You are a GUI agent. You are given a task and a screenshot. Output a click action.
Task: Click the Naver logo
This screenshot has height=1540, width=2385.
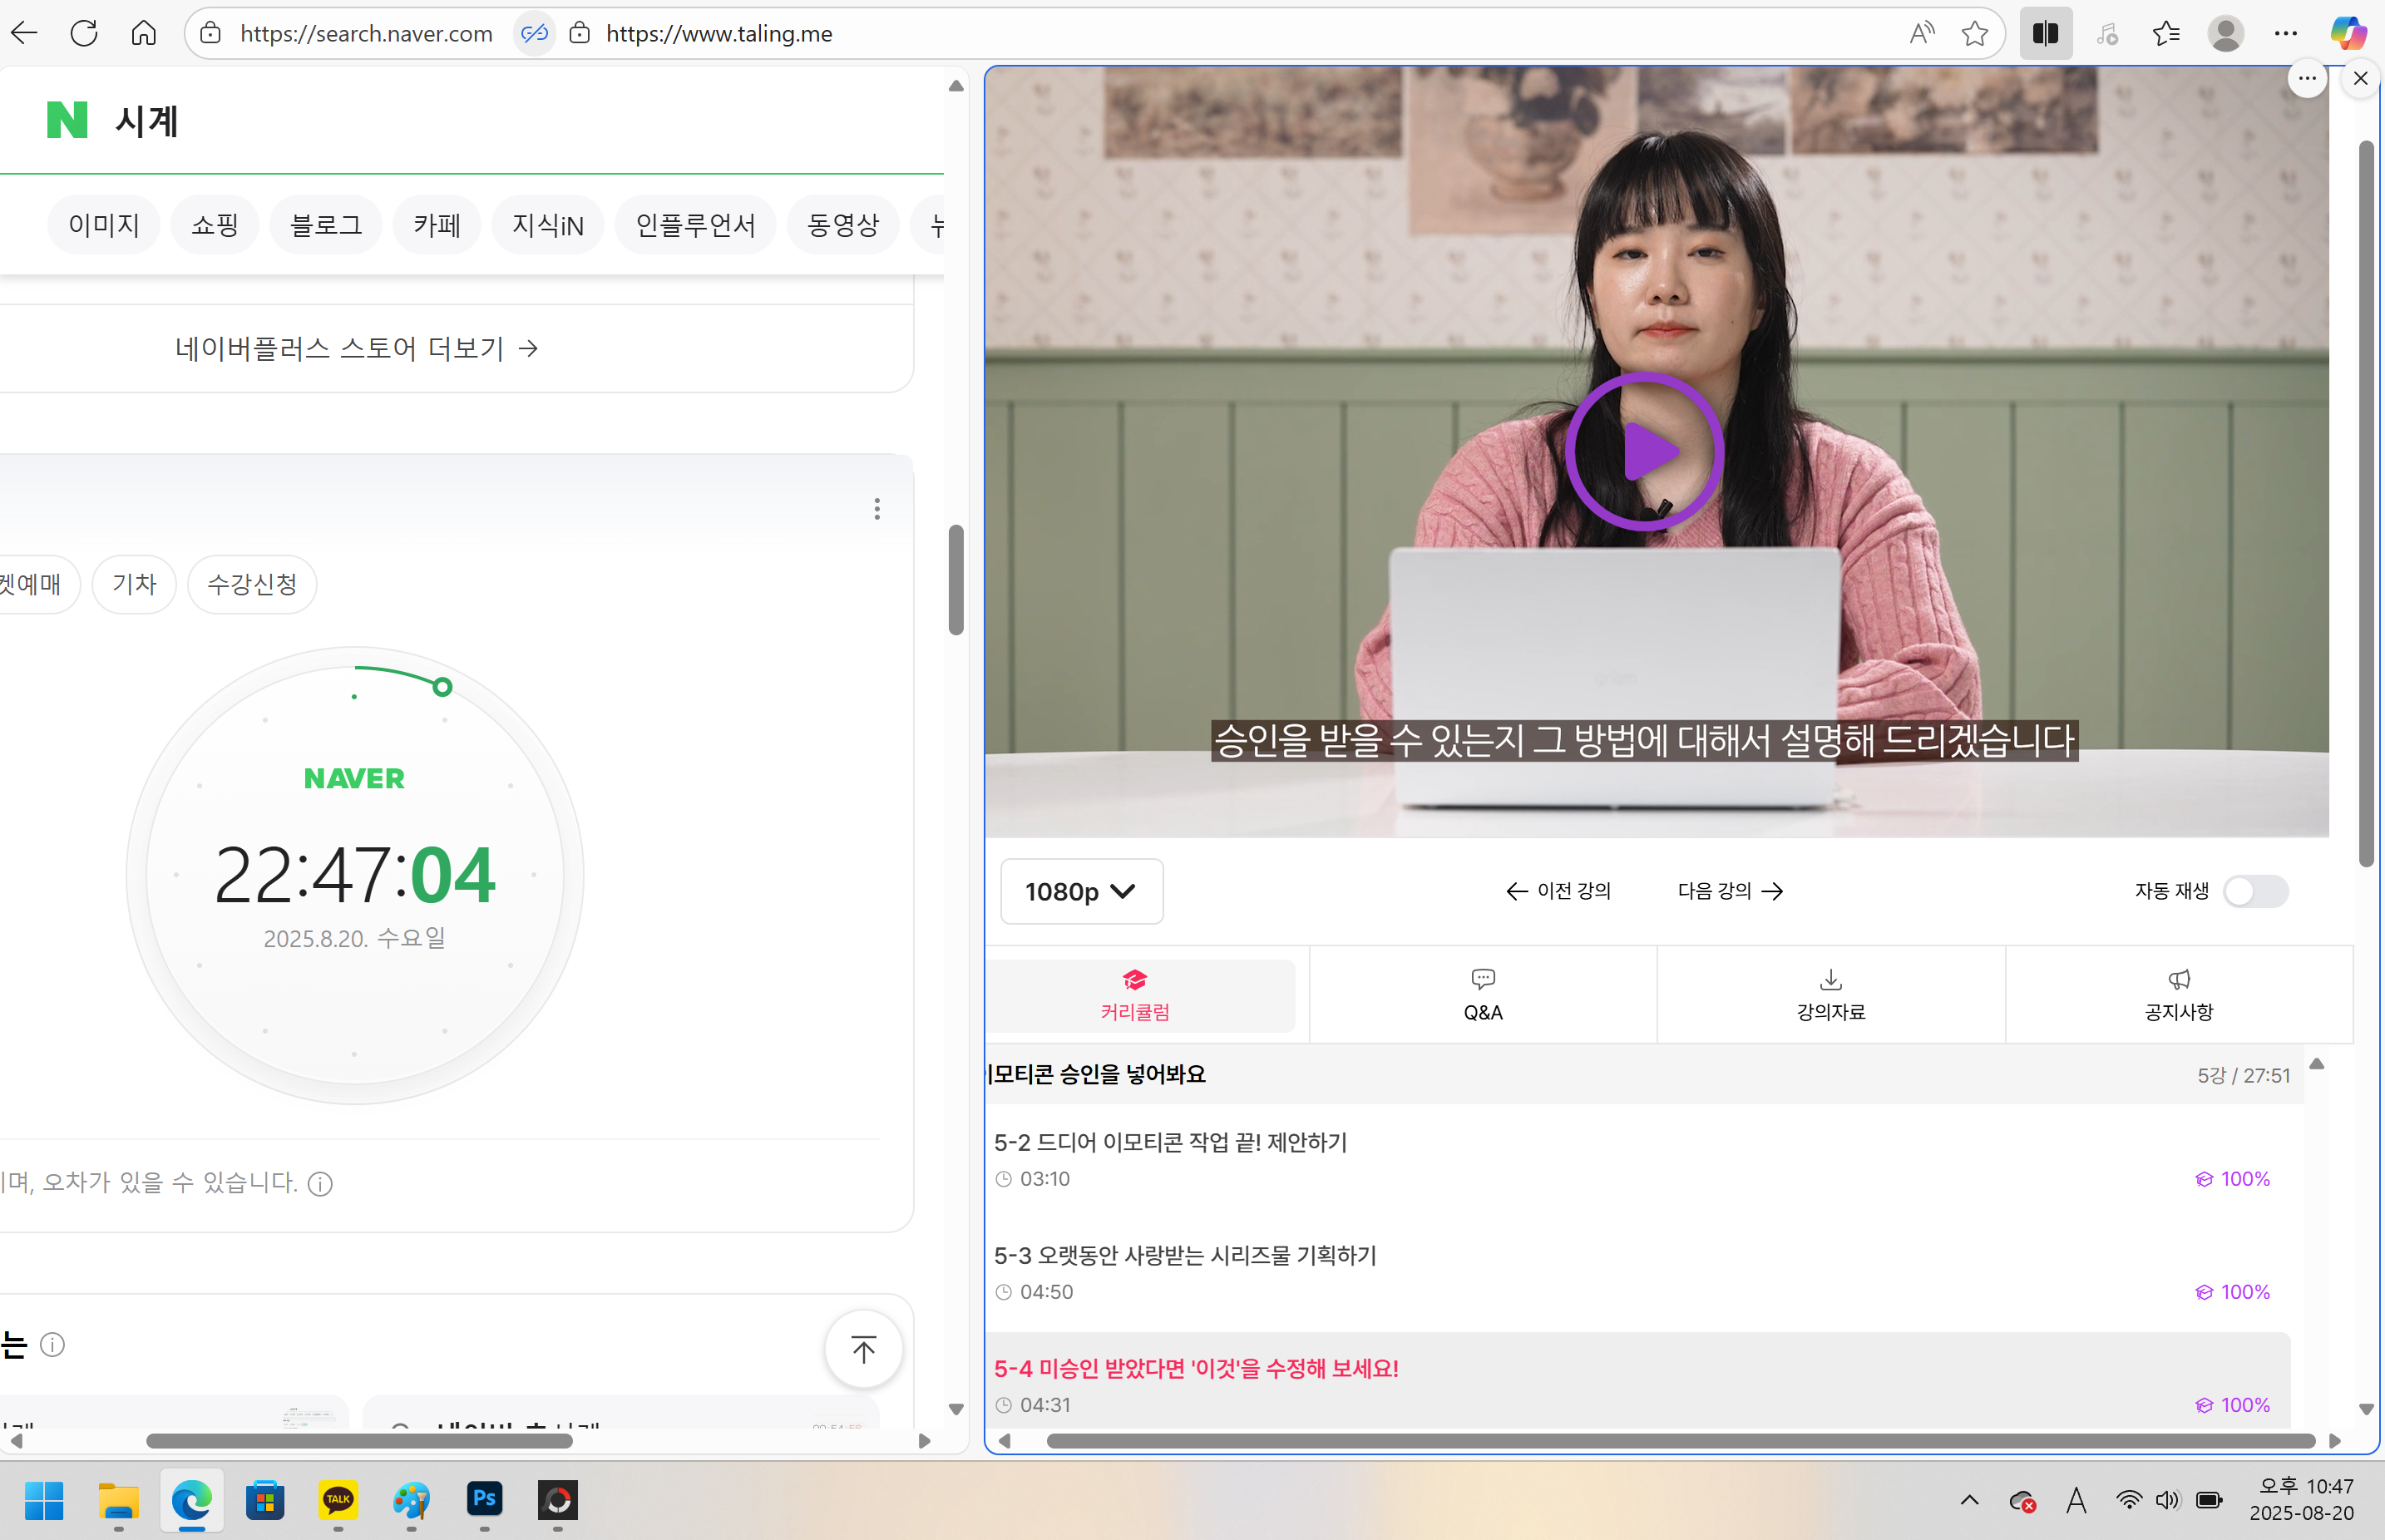click(67, 120)
